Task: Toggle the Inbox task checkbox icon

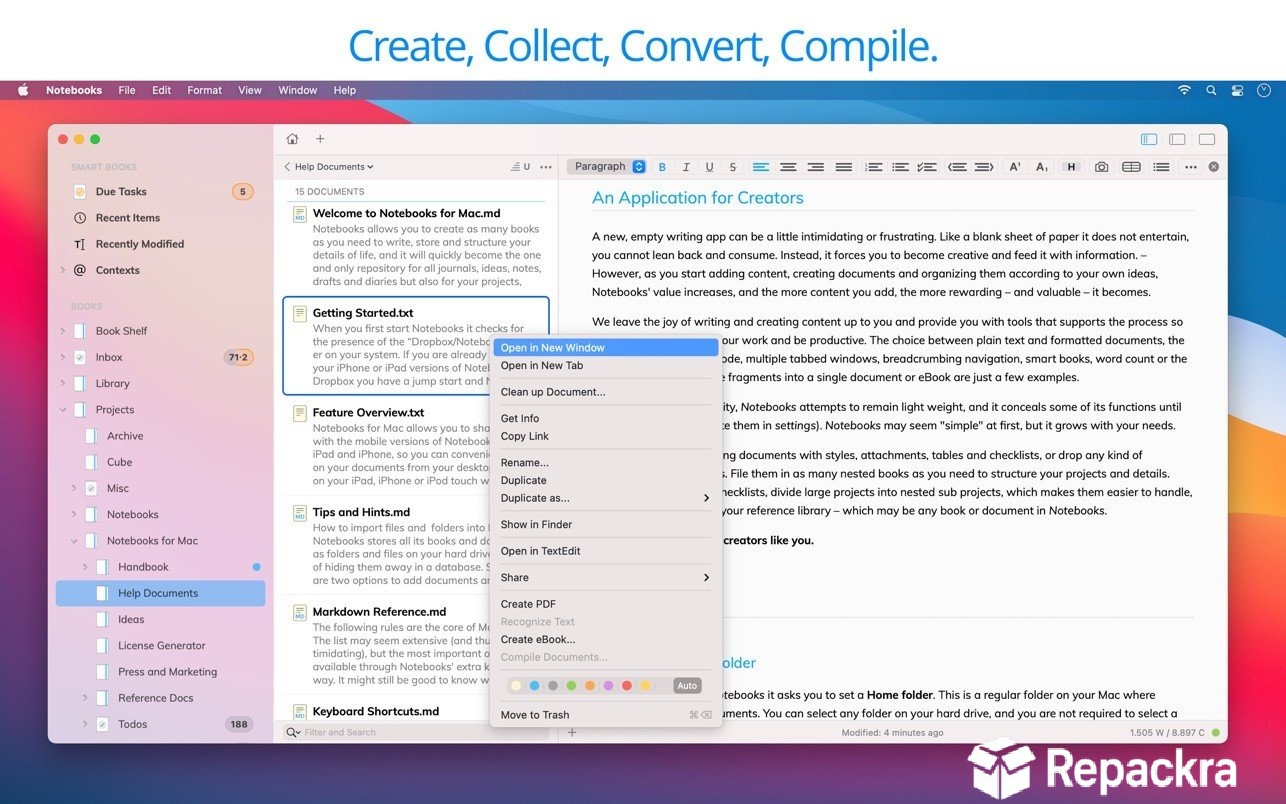Action: (80, 357)
